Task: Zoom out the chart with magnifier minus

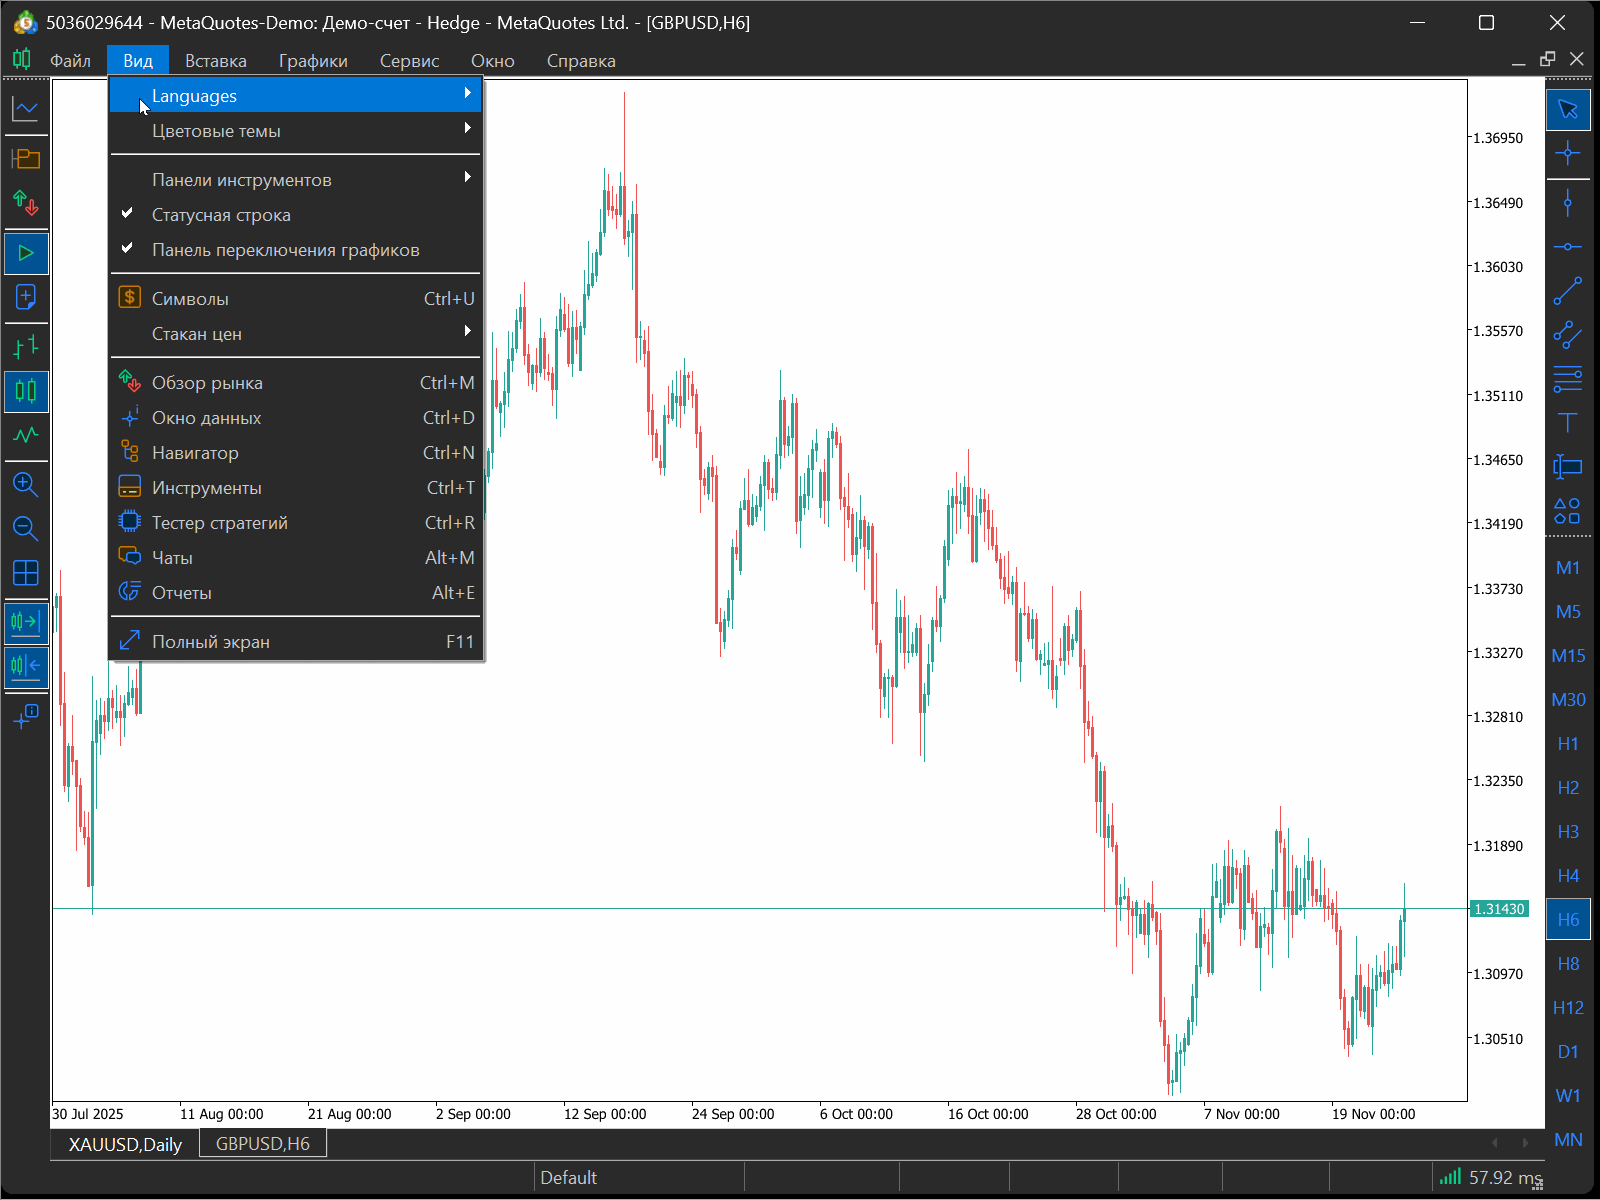Action: [26, 529]
